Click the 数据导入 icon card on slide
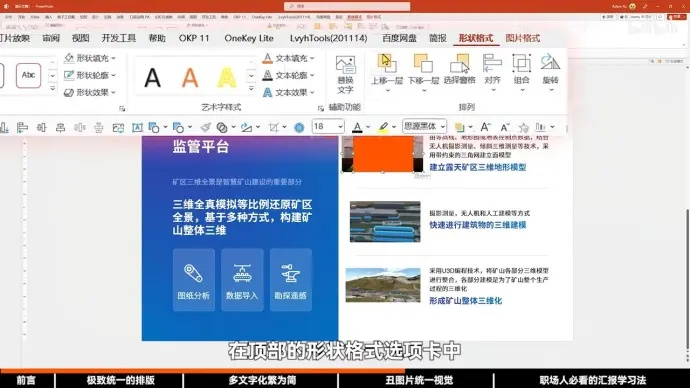 pos(242,280)
